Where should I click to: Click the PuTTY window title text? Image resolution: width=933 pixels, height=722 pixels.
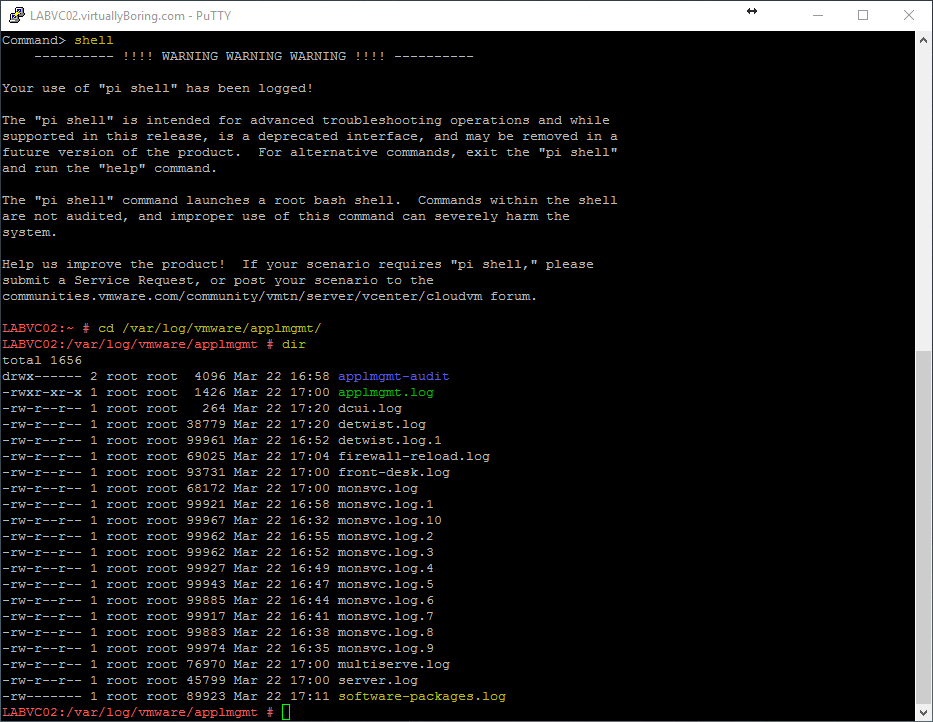(130, 16)
